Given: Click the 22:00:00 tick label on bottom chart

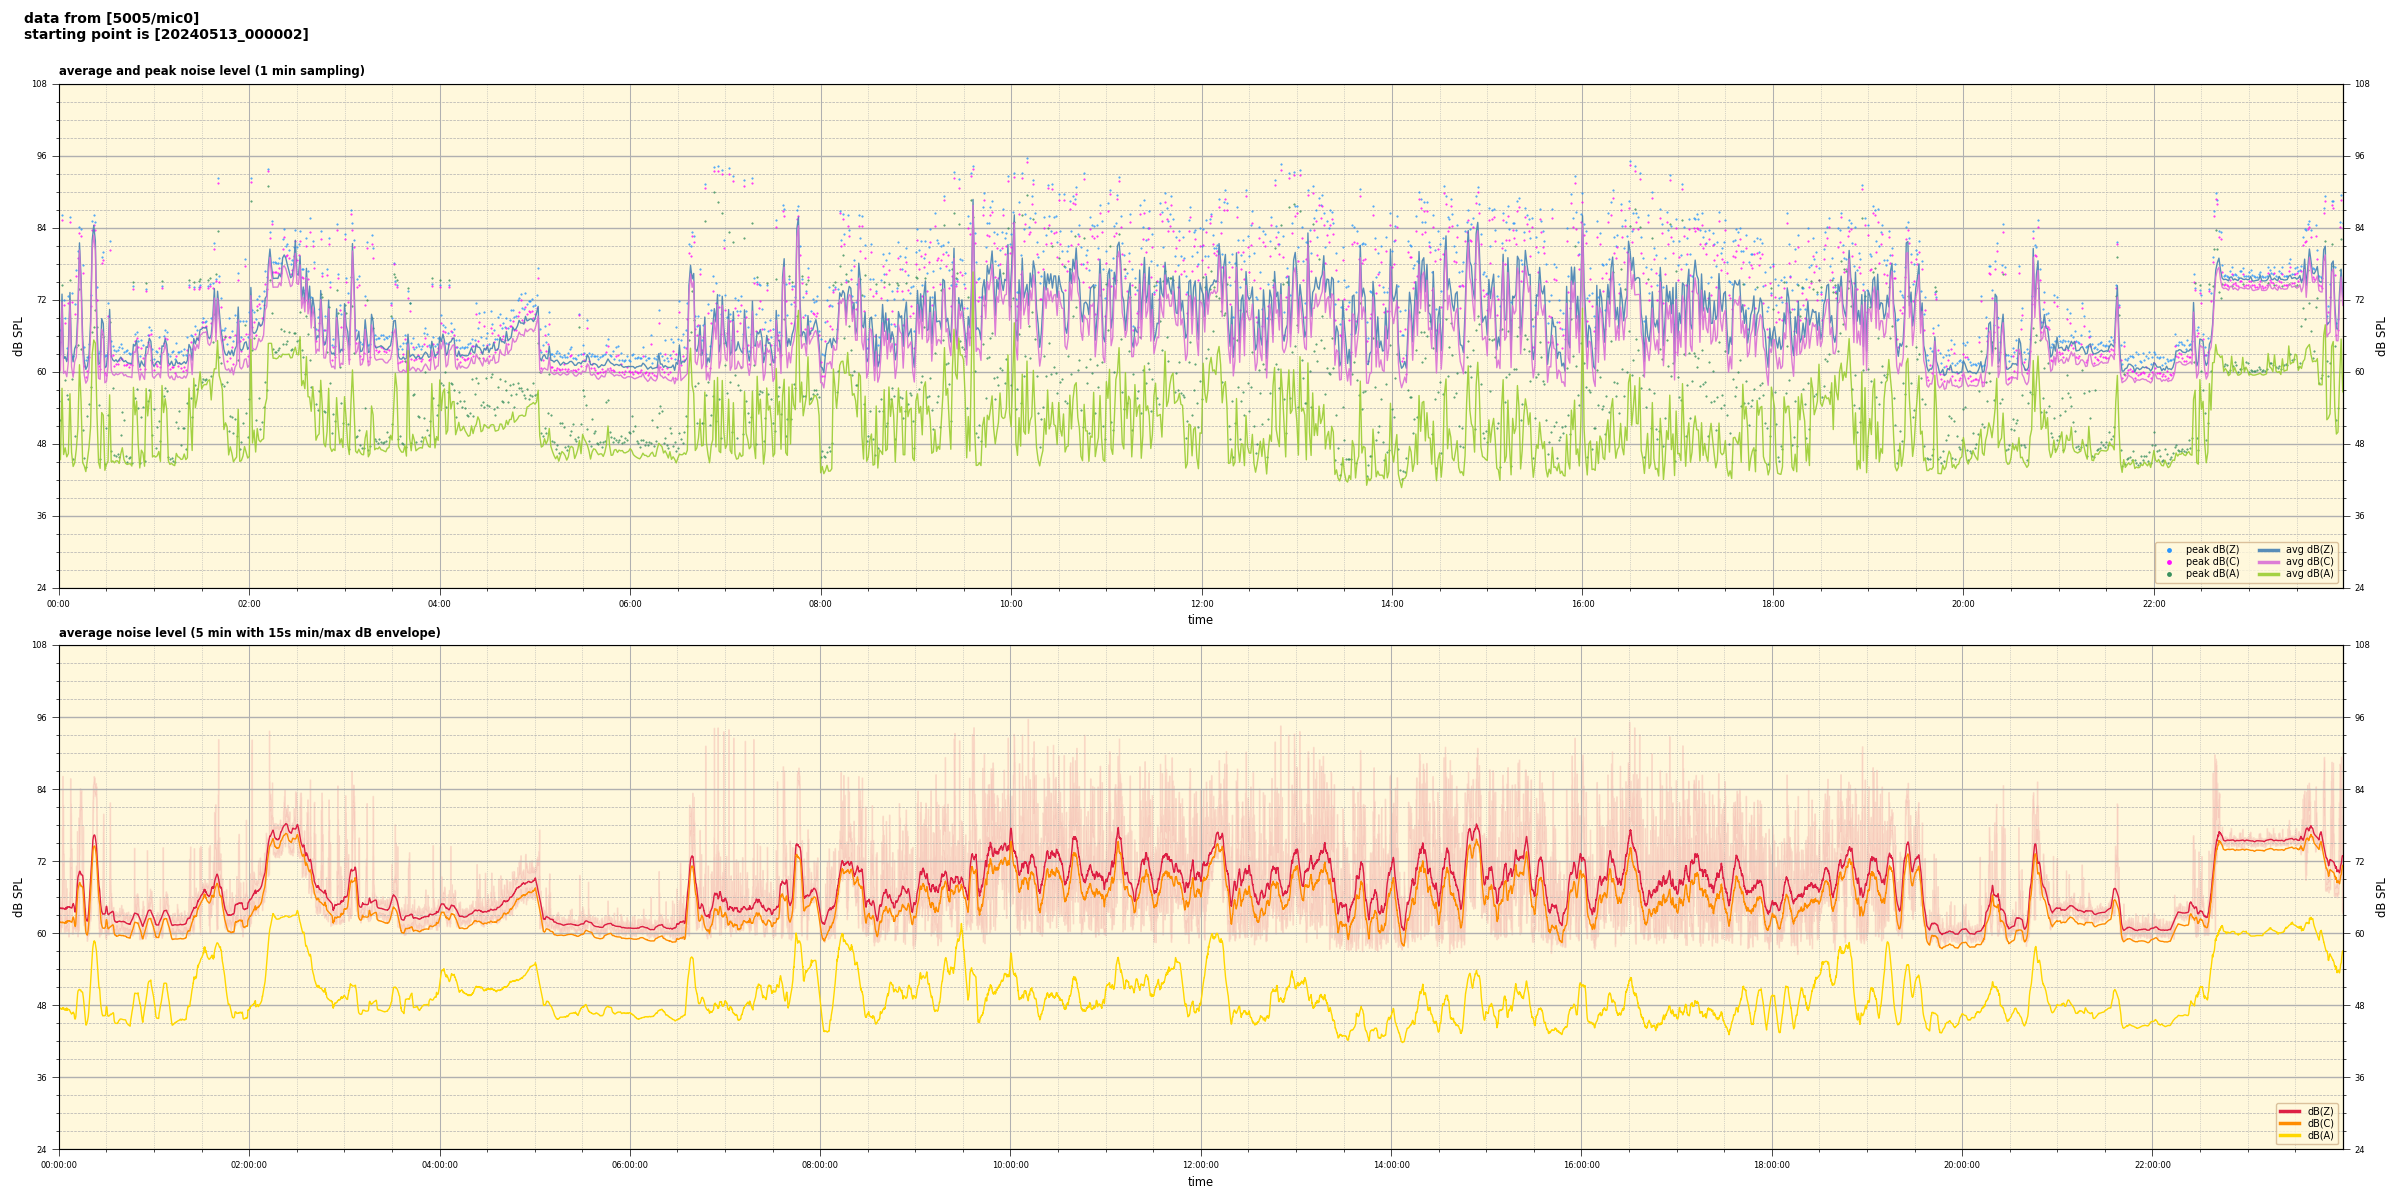Looking at the screenshot, I should (2153, 1165).
